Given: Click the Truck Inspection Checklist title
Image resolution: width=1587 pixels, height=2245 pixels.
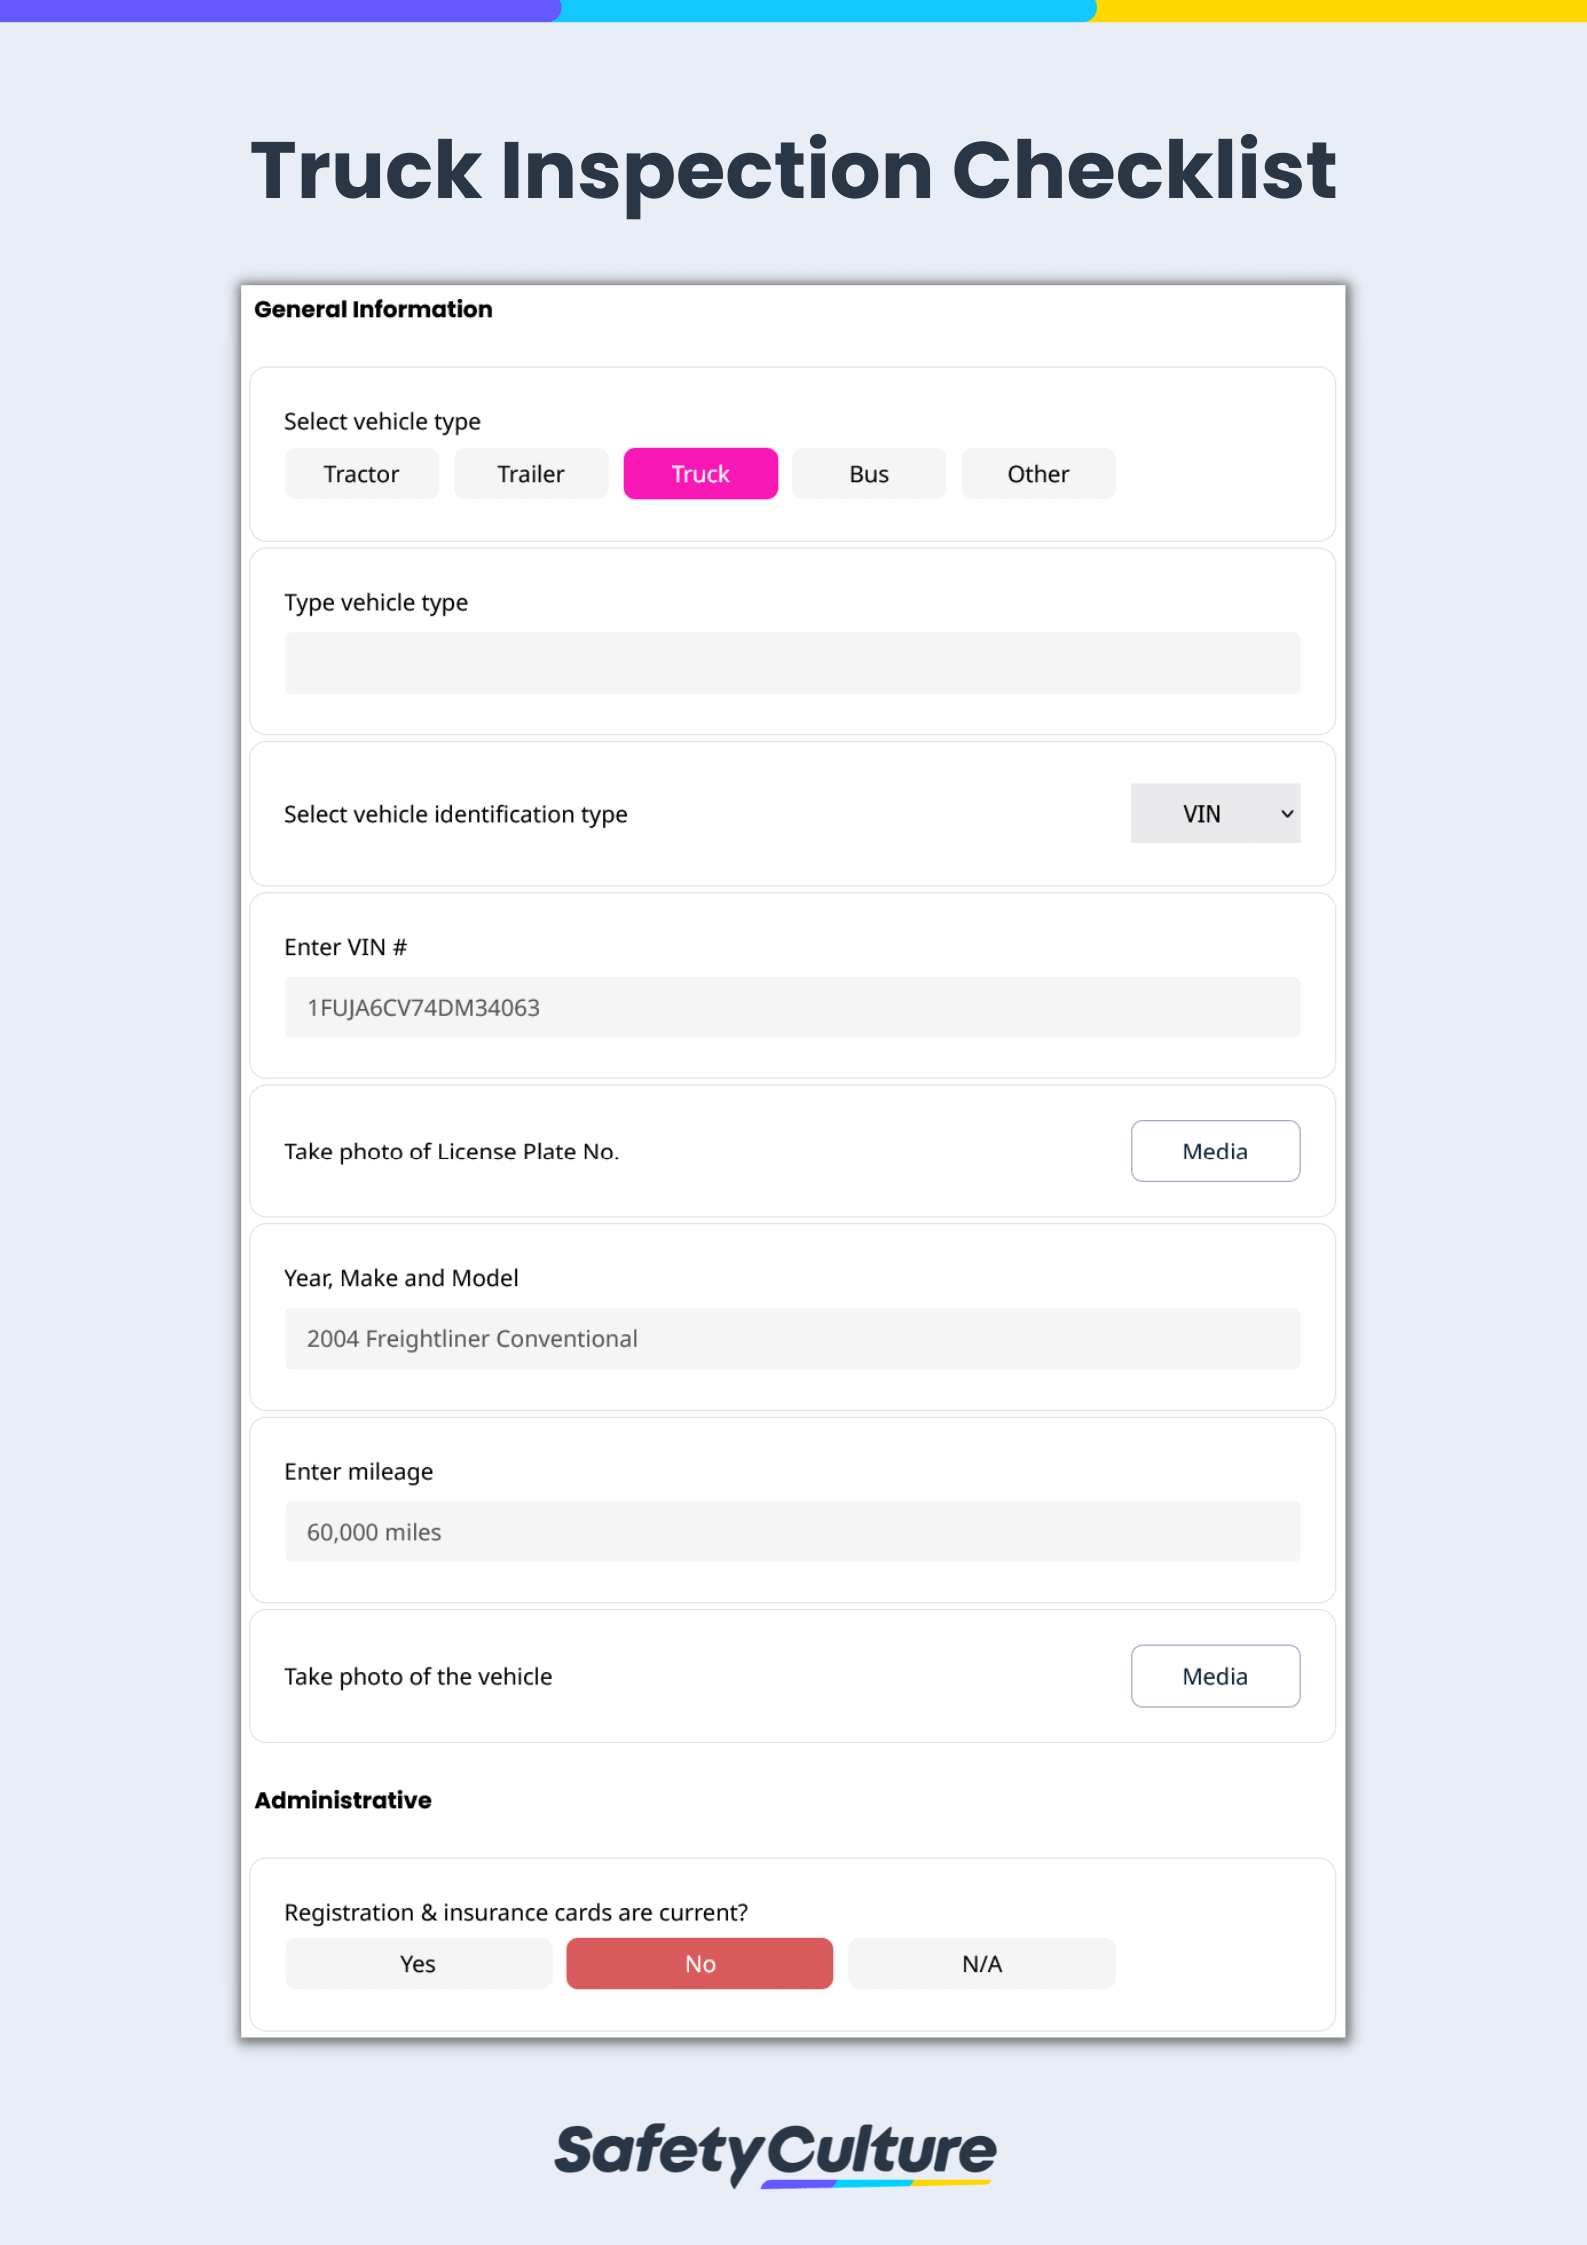Looking at the screenshot, I should point(793,171).
